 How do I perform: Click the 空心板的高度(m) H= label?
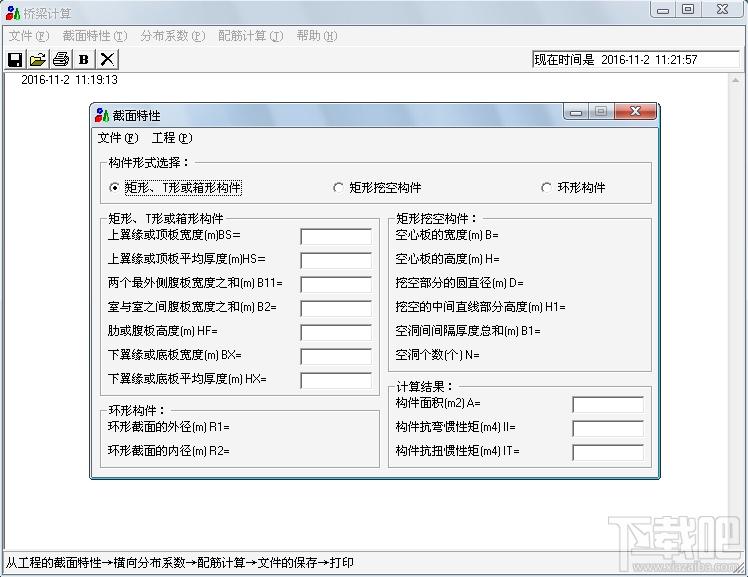click(447, 259)
